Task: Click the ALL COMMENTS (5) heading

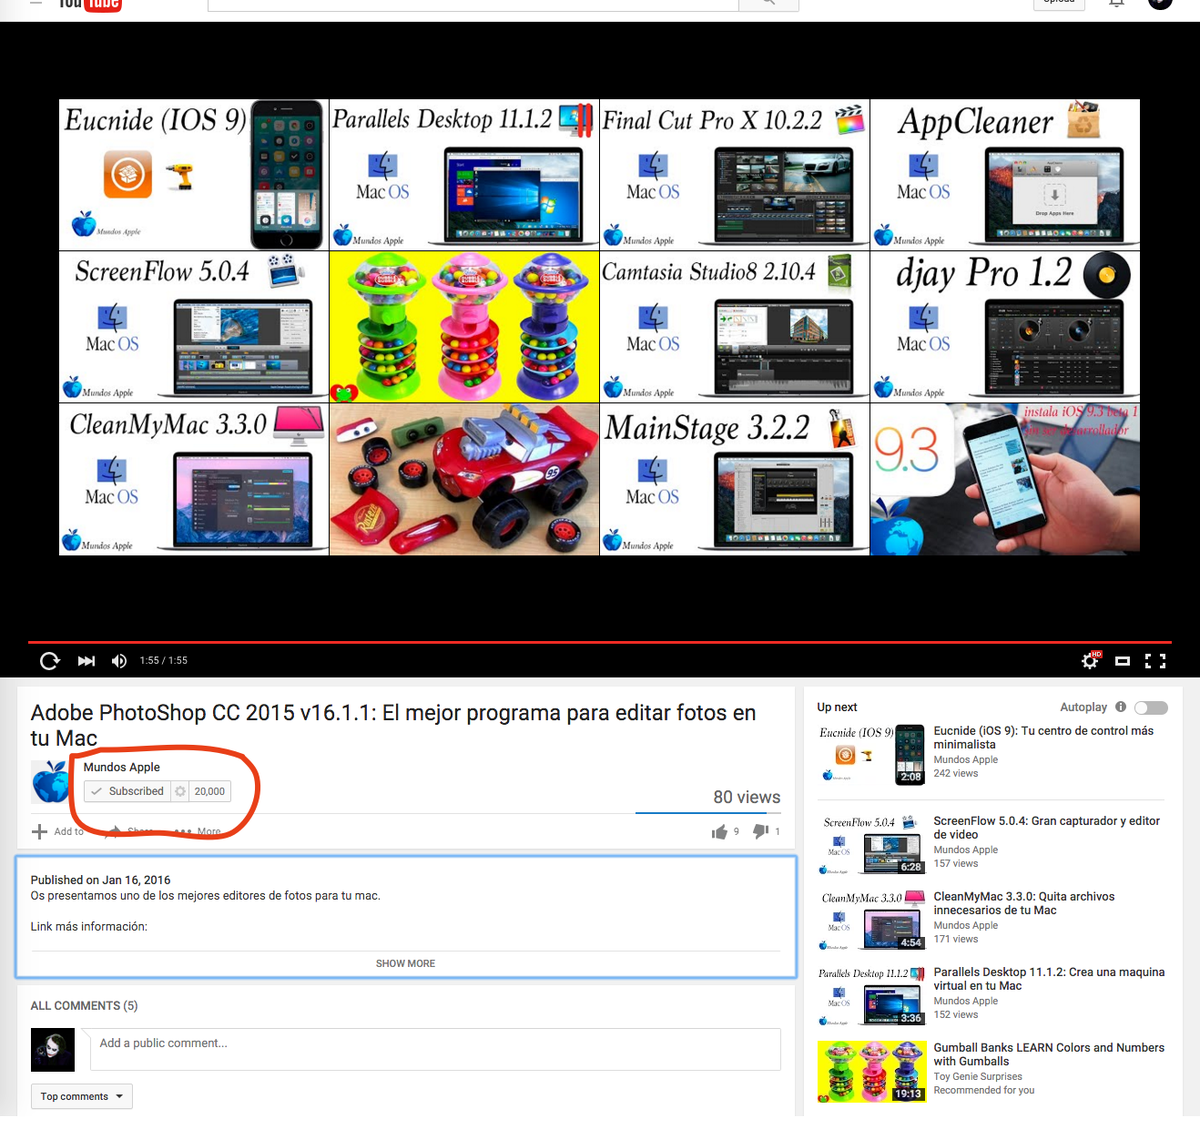Action: pyautogui.click(x=84, y=1006)
